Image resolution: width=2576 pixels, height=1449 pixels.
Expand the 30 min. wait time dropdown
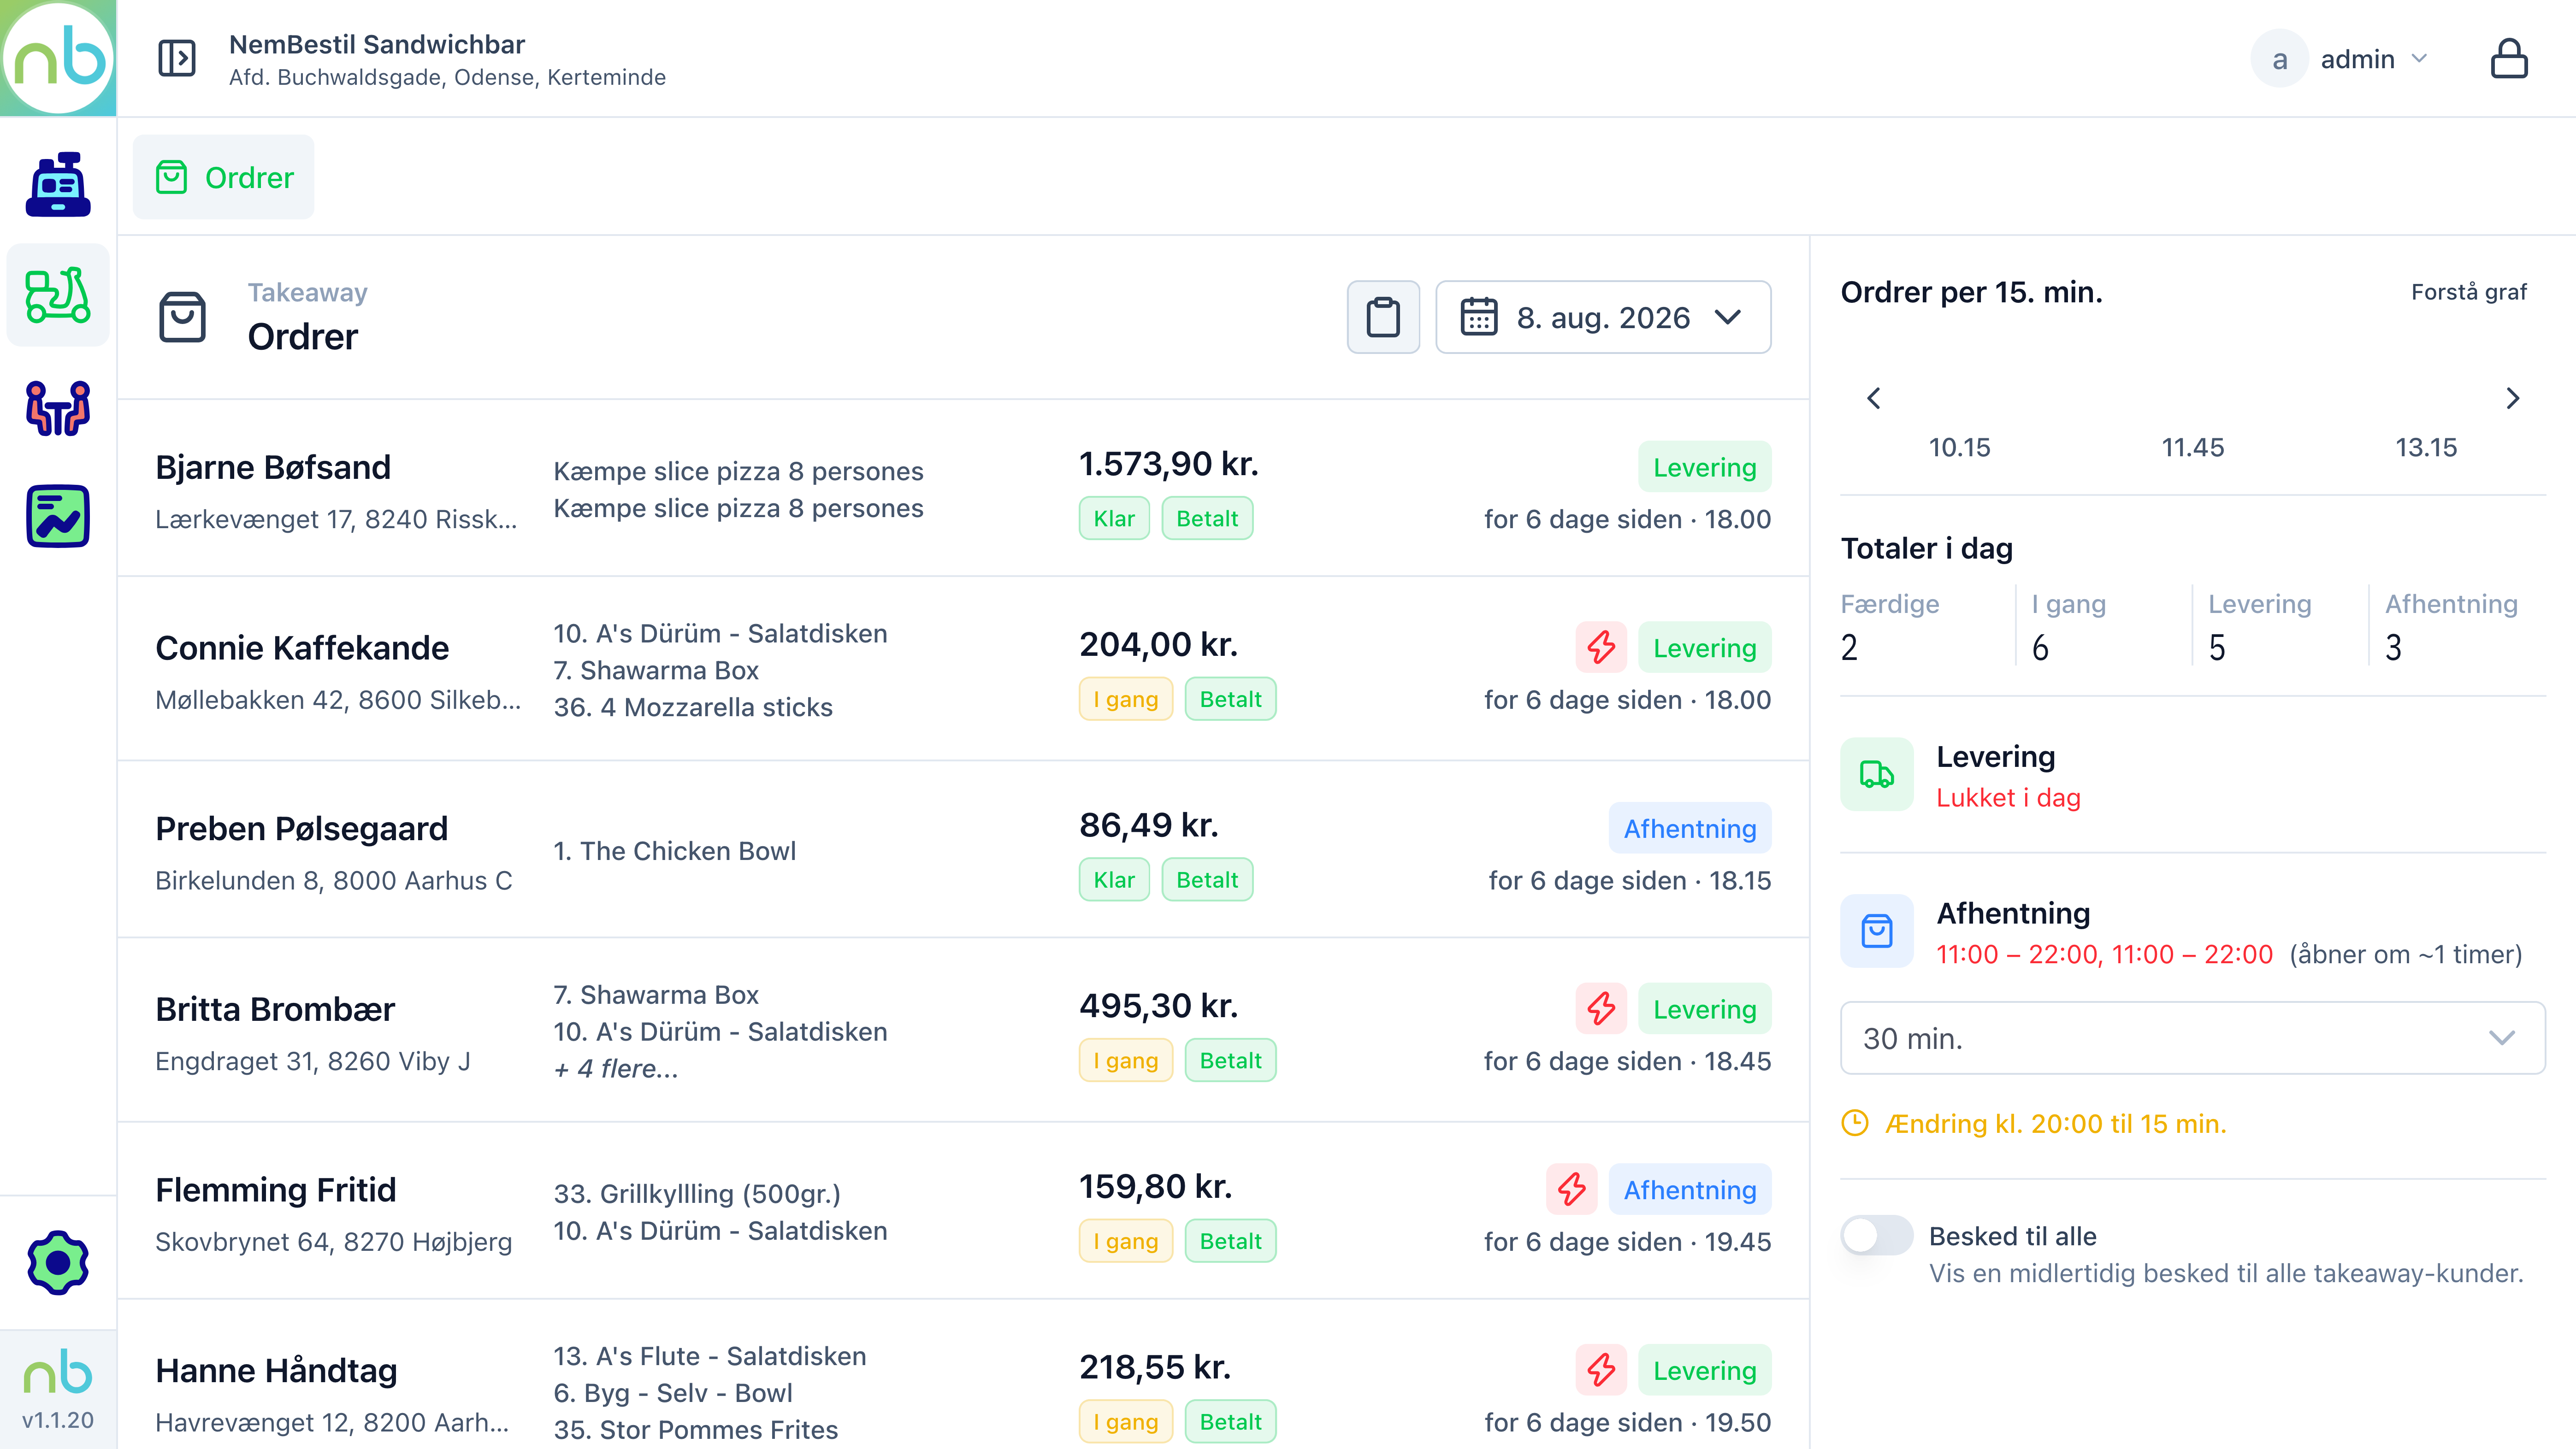2192,1038
